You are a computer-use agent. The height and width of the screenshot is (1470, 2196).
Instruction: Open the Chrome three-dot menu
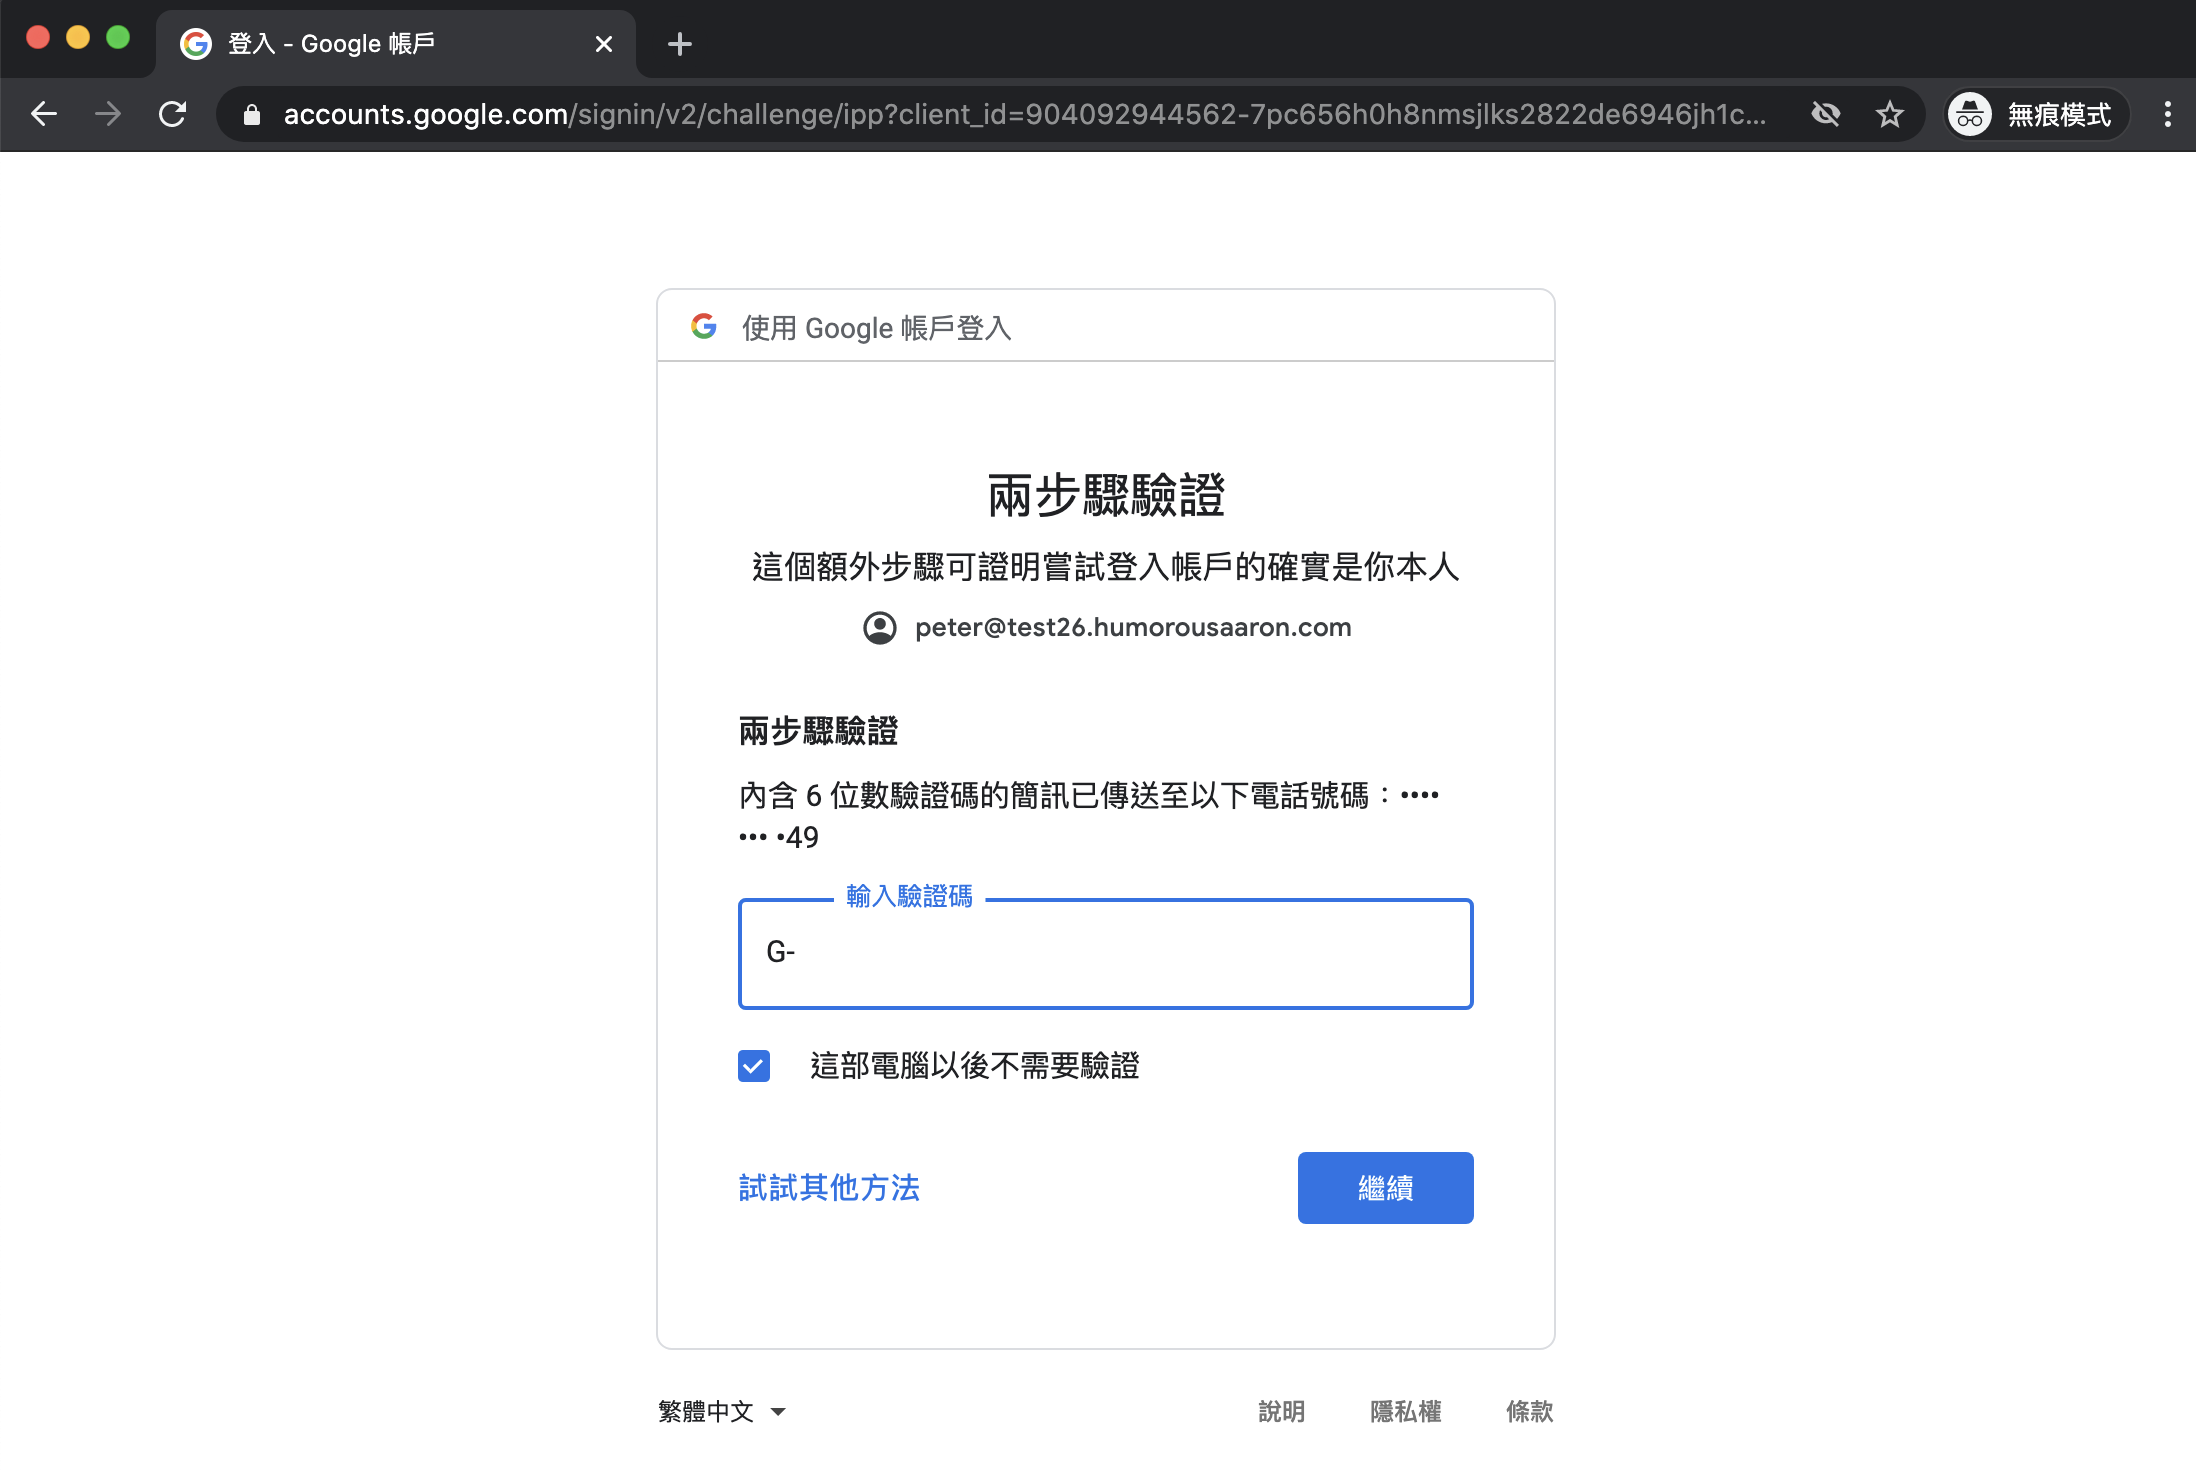click(2167, 114)
